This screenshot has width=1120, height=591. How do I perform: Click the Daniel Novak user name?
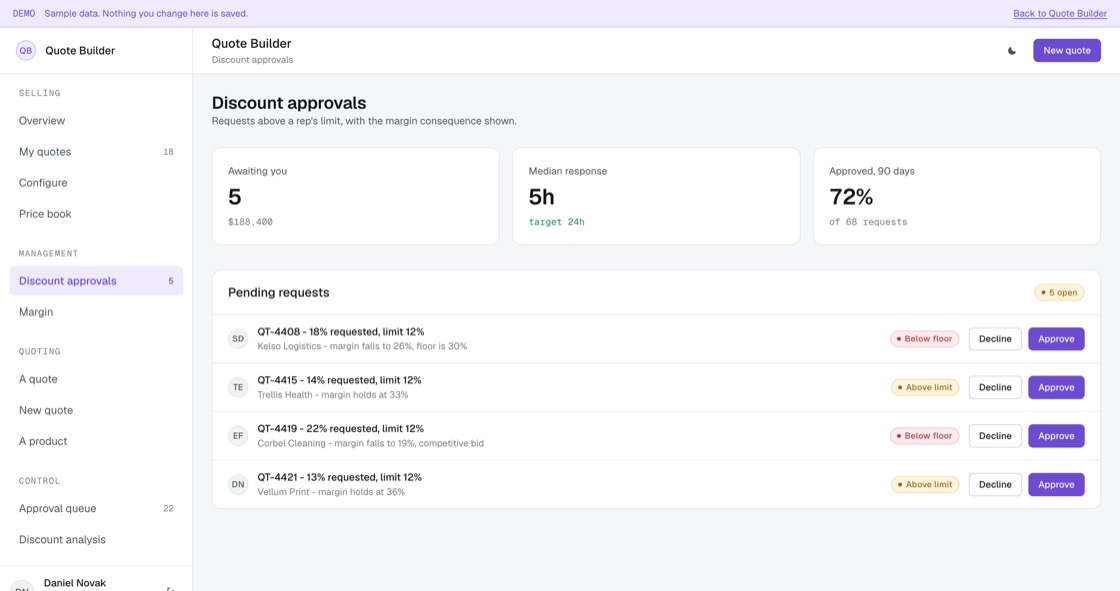[75, 583]
